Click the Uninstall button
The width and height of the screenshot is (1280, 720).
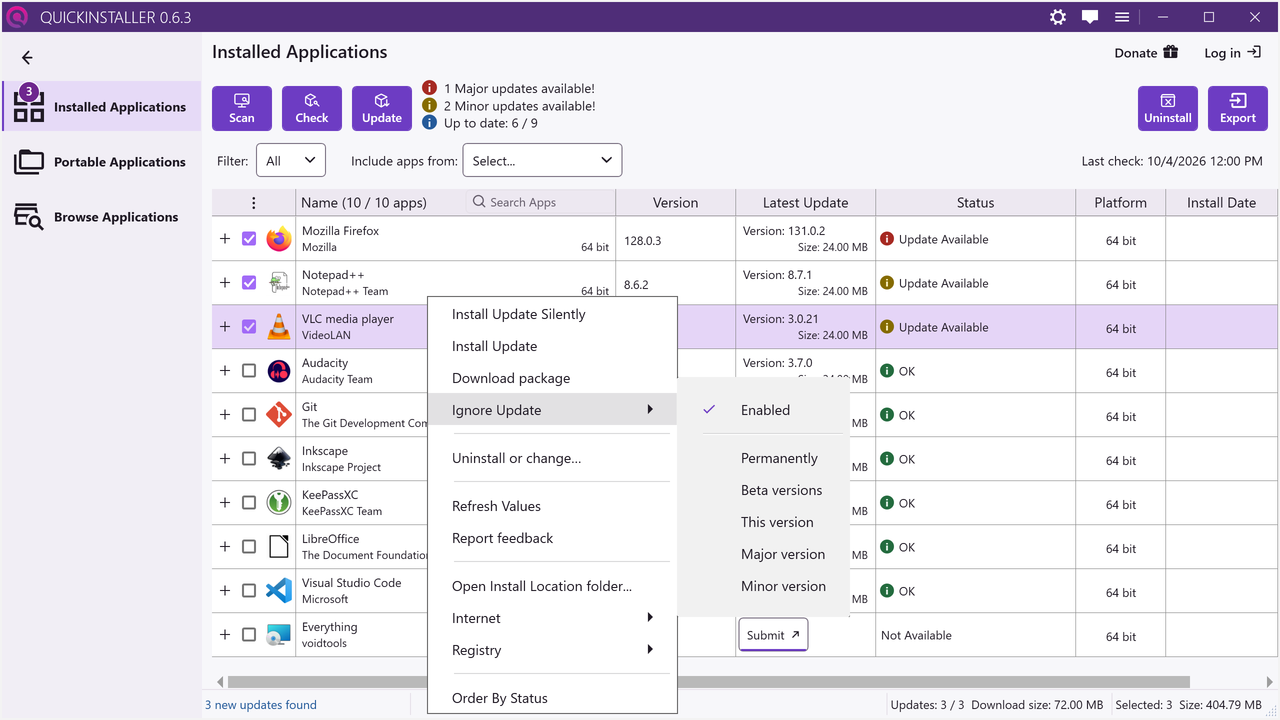pos(1168,108)
